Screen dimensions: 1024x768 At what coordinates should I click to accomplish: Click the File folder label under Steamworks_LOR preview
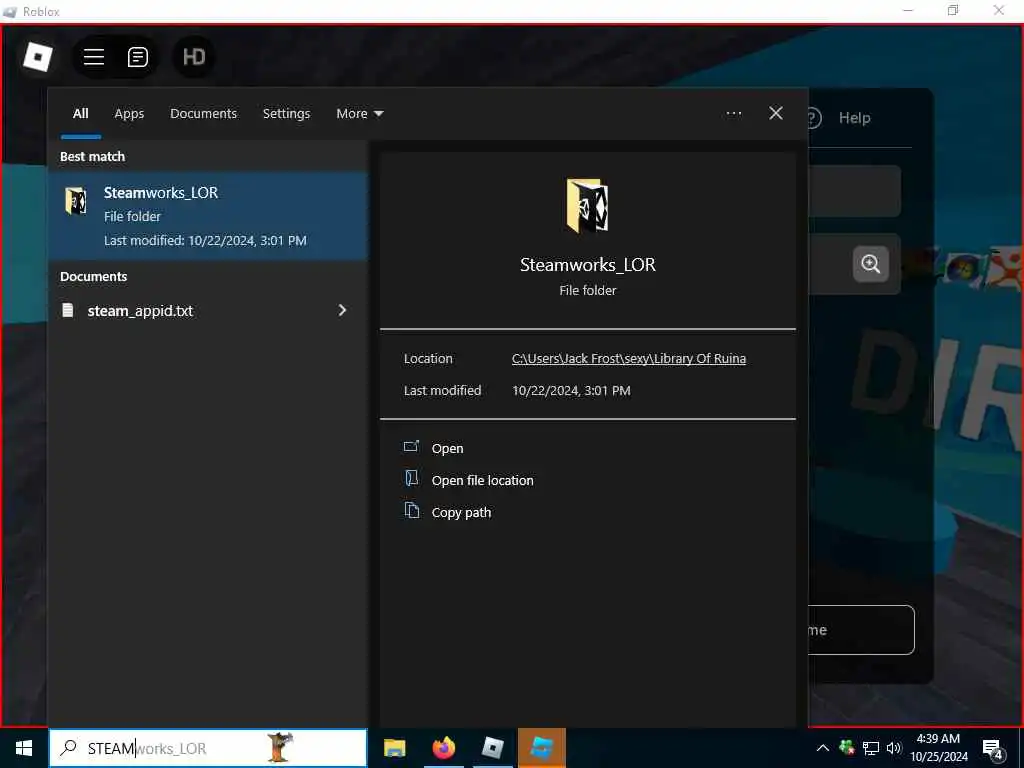coord(587,291)
